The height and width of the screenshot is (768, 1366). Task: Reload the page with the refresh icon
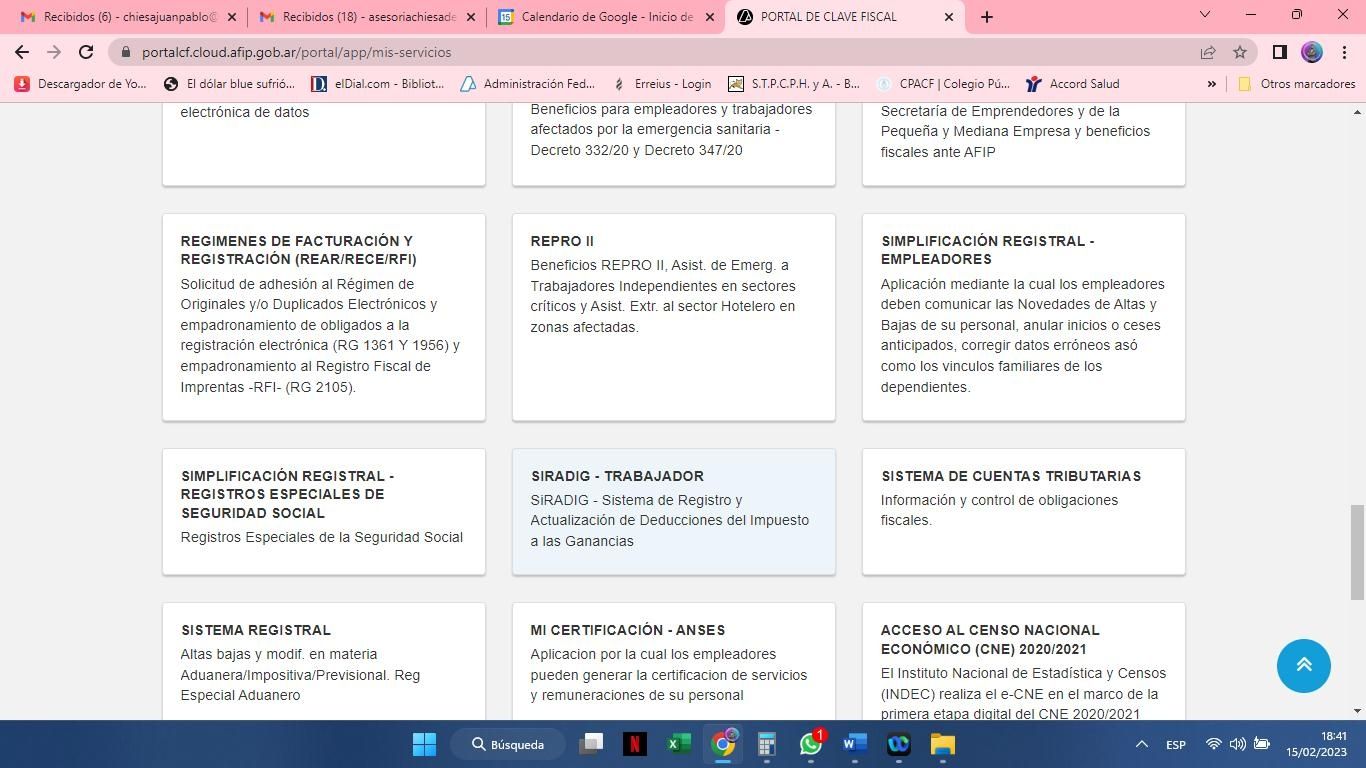pyautogui.click(x=86, y=52)
